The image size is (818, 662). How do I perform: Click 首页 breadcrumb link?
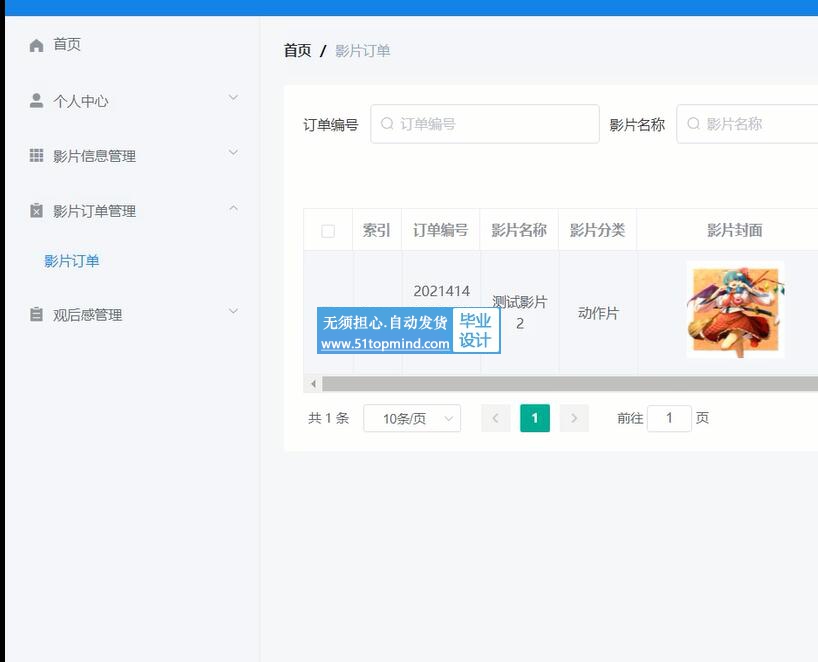coord(297,51)
